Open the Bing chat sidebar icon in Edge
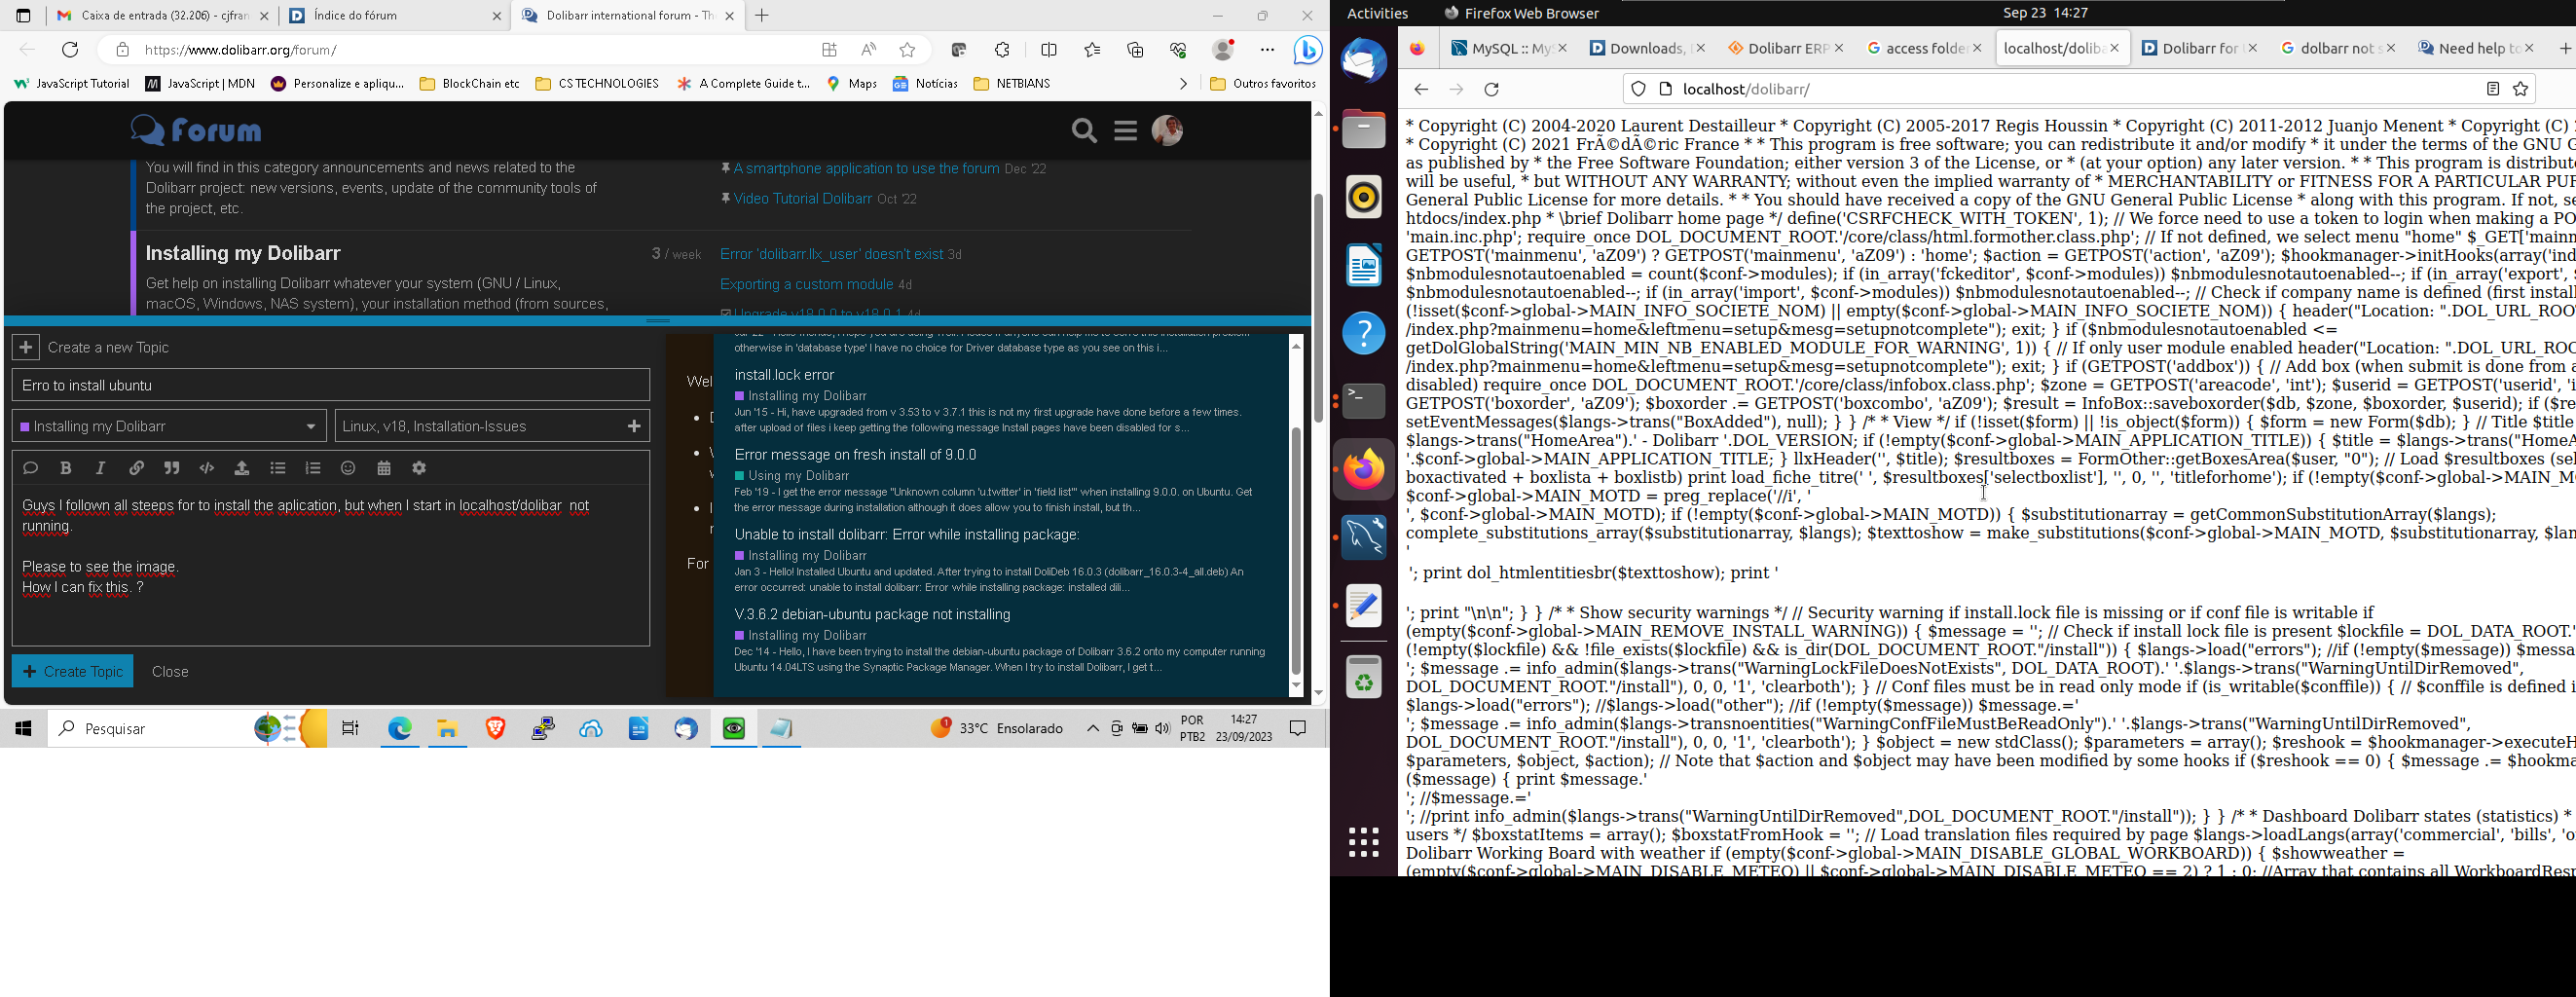 (x=1307, y=50)
